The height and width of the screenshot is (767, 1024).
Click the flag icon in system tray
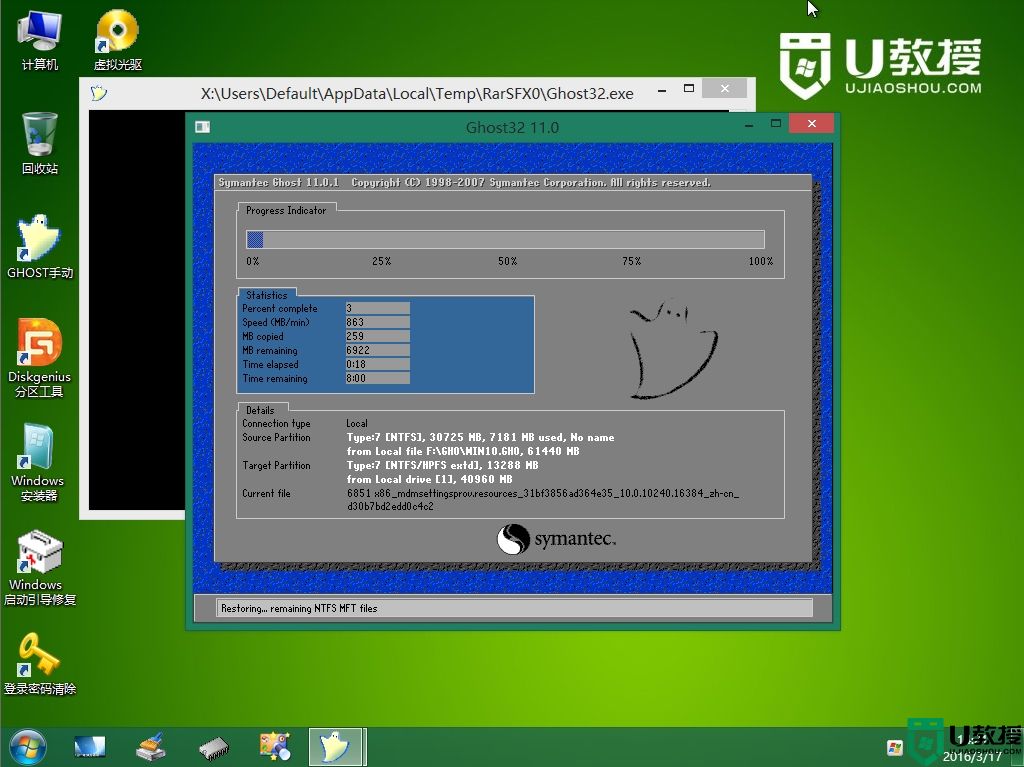[895, 748]
